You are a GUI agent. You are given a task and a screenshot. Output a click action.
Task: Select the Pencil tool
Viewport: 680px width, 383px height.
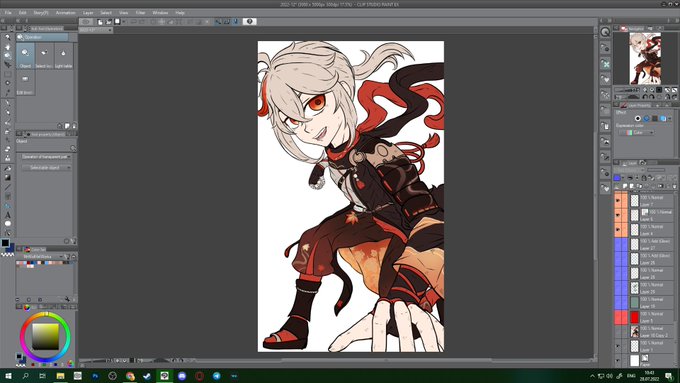[7, 112]
